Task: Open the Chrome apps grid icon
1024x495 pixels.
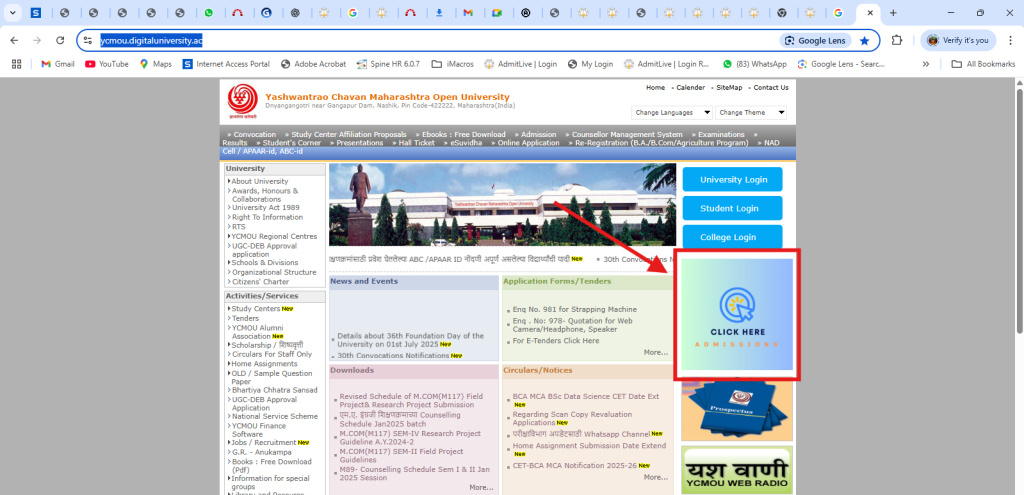Action: (x=16, y=64)
